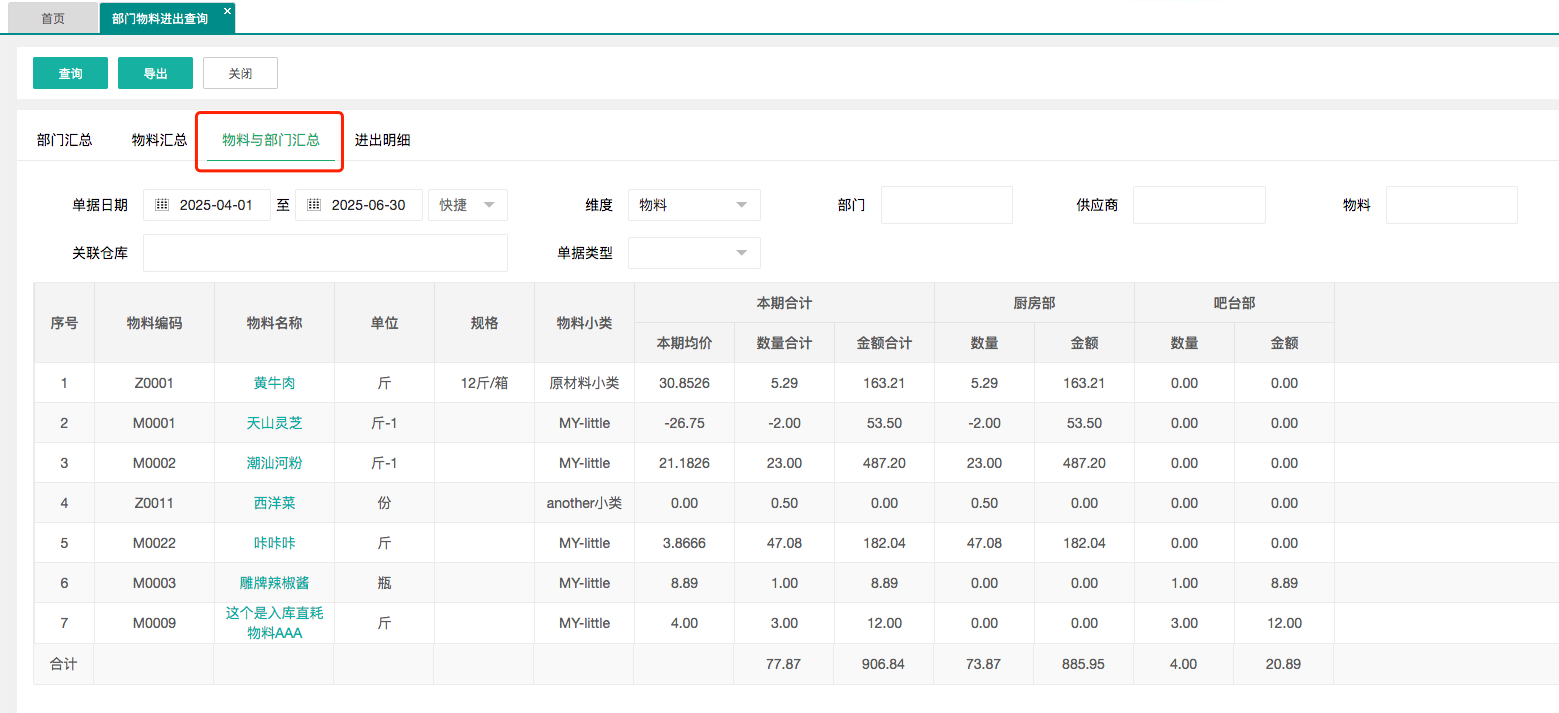Image resolution: width=1559 pixels, height=713 pixels.
Task: Focus the 部门 filter input field
Action: (x=946, y=205)
